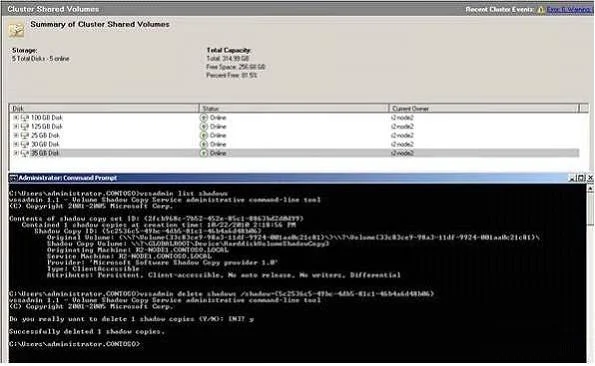The image size is (595, 366).
Task: Click the Command Prompt title bar text
Action: click(x=68, y=178)
